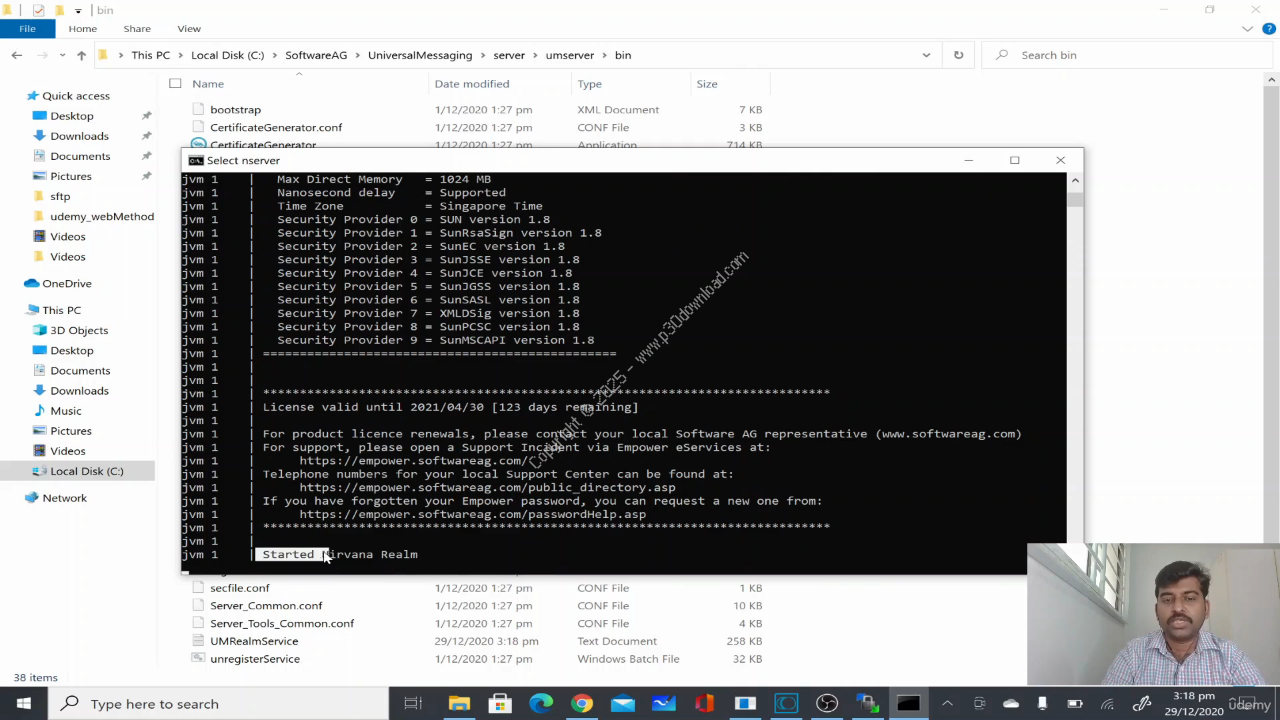The width and height of the screenshot is (1280, 720).
Task: Open Microsoft Store from taskbar
Action: [x=500, y=704]
